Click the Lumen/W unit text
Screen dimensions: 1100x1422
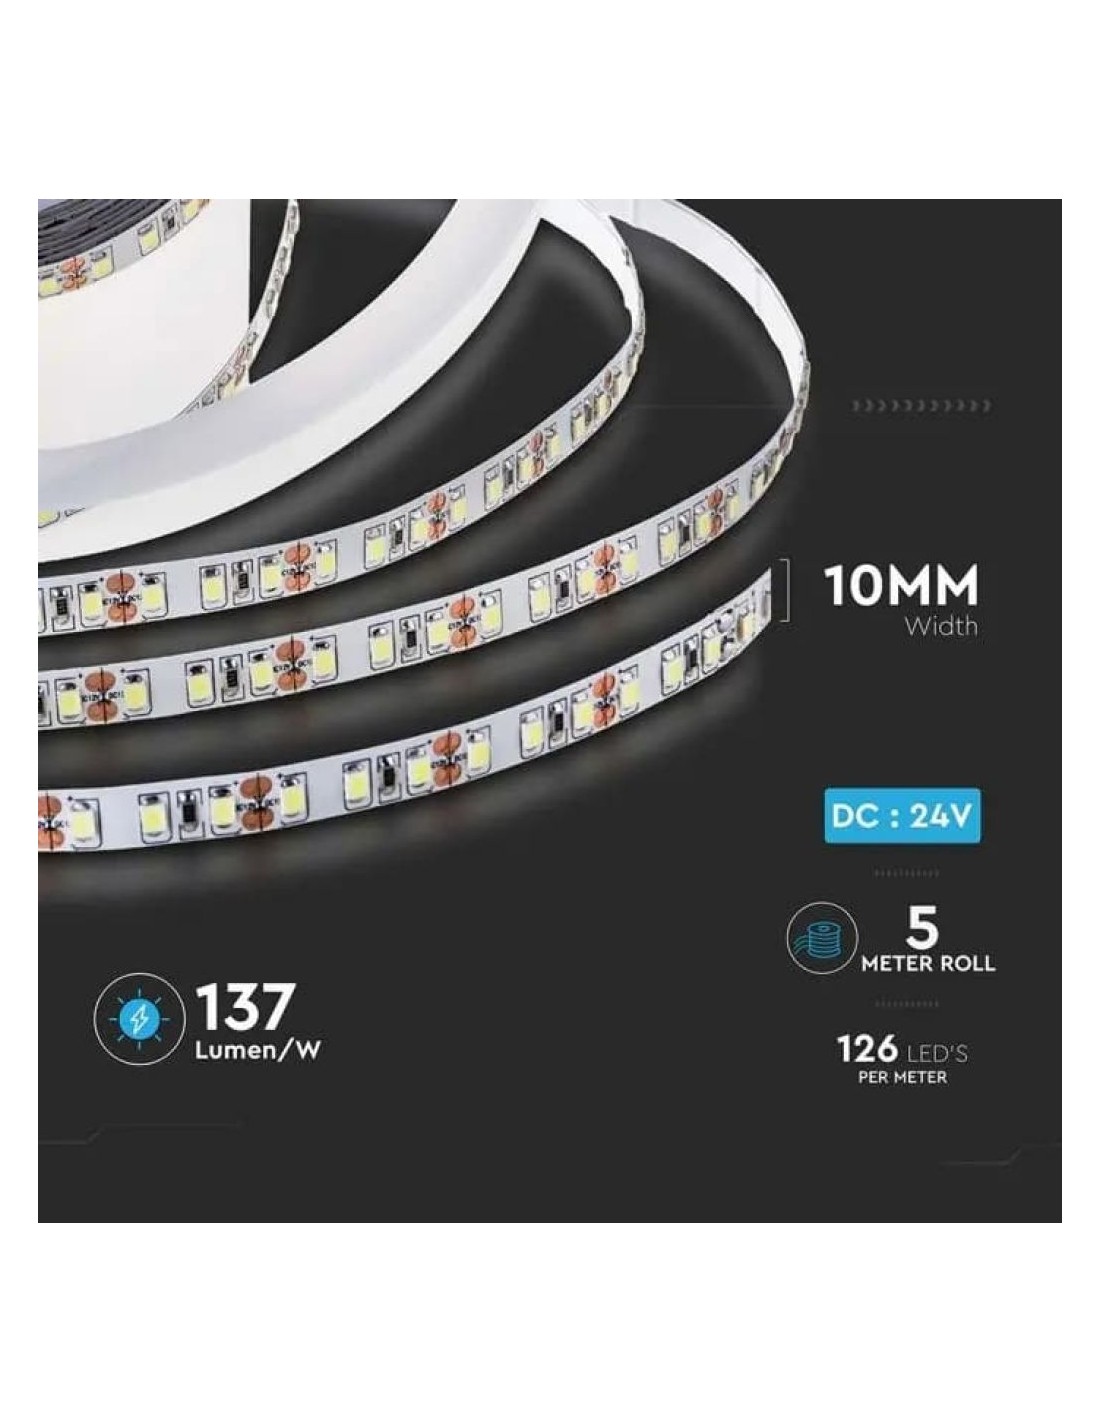(262, 1051)
